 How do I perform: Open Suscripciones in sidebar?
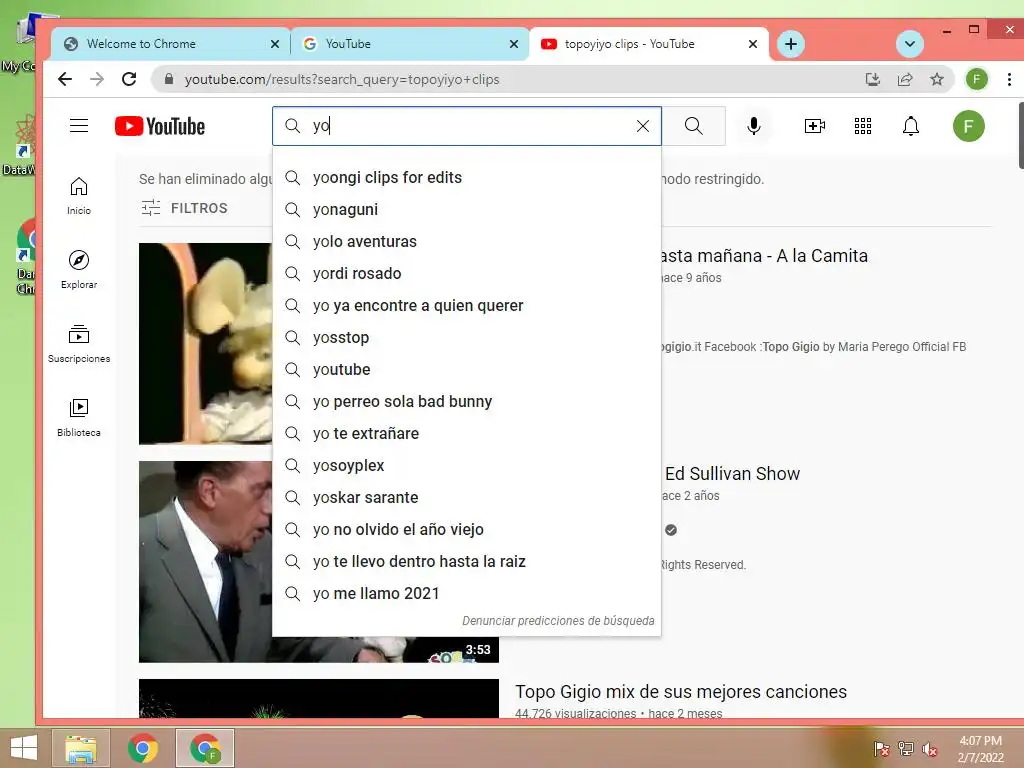pos(79,344)
